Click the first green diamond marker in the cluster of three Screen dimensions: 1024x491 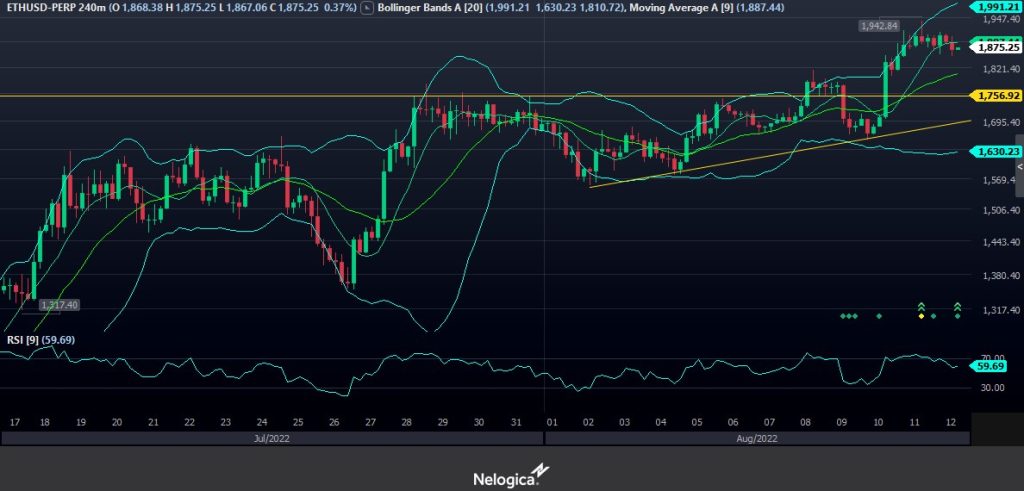[x=842, y=316]
